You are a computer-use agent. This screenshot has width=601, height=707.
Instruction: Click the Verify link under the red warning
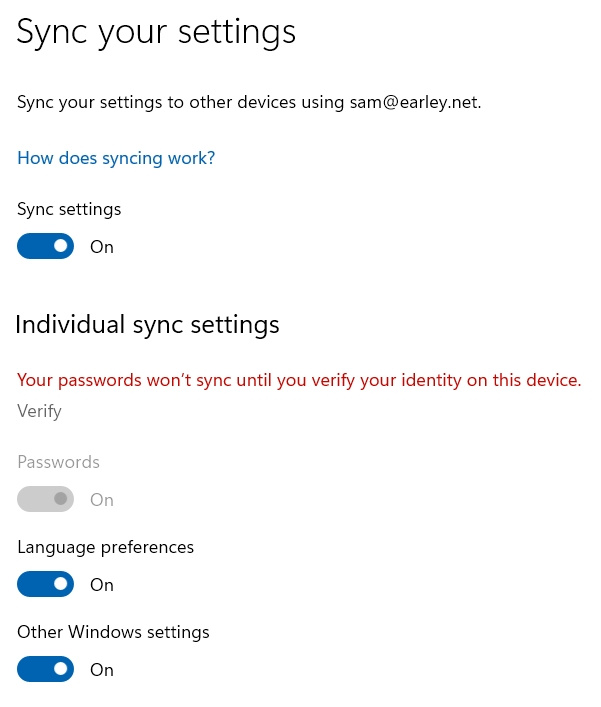[x=39, y=411]
